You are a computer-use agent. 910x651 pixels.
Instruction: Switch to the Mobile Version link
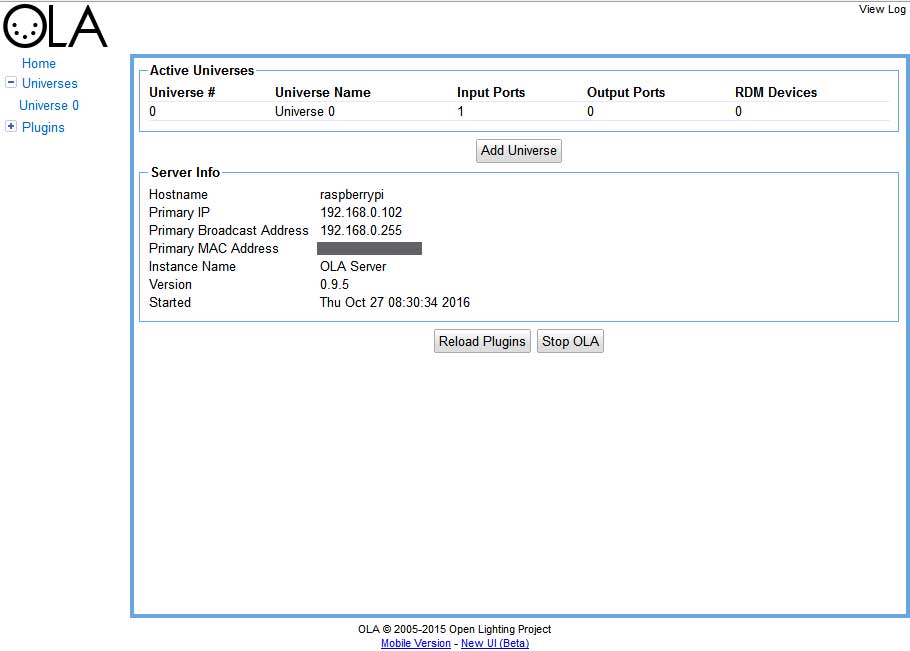[x=415, y=644]
